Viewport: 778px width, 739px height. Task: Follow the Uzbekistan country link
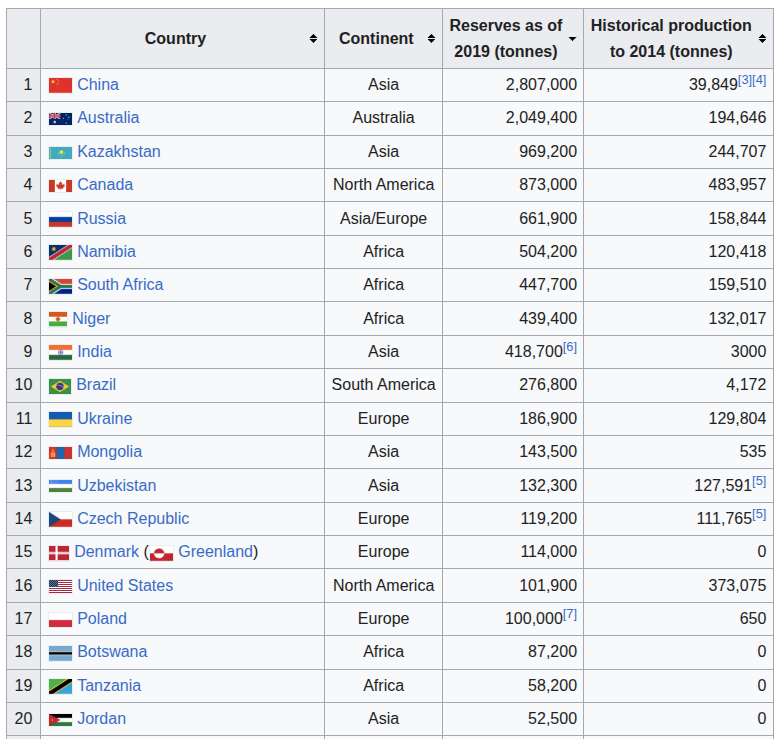point(117,485)
